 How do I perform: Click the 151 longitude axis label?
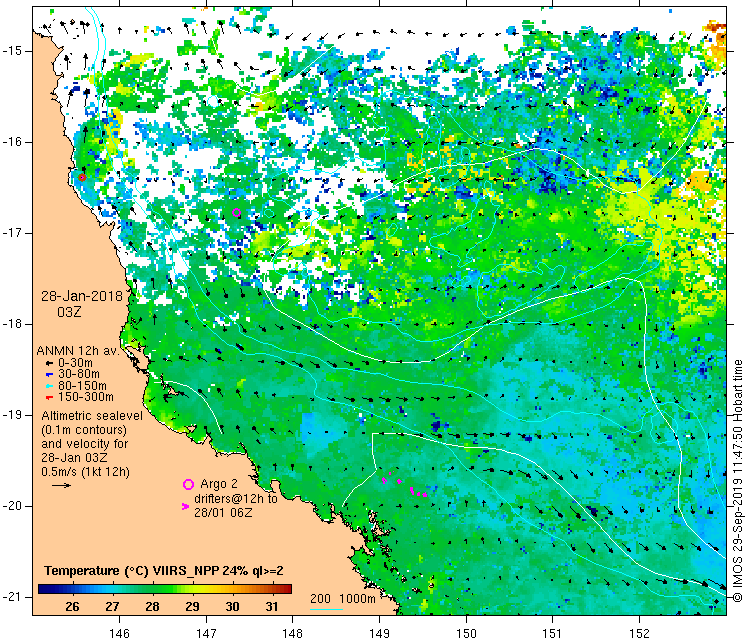point(552,633)
